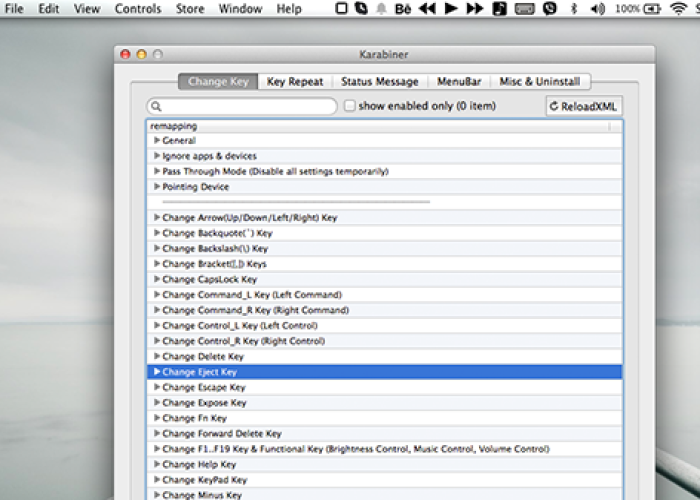Screen dimensions: 700x500
Task: Click the ReloadXML button
Action: coord(583,106)
